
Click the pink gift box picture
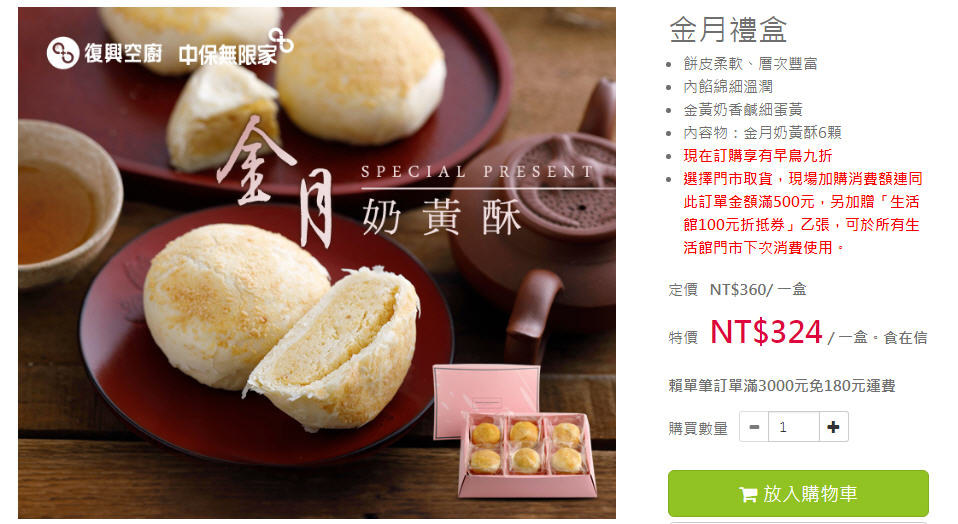514,431
